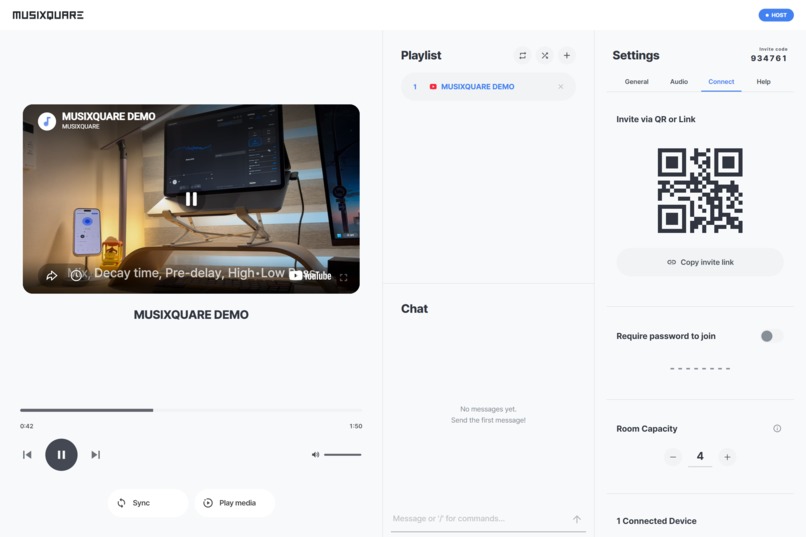Viewport: 806px width, 537px height.
Task: Click the Play media button
Action: pyautogui.click(x=234, y=503)
